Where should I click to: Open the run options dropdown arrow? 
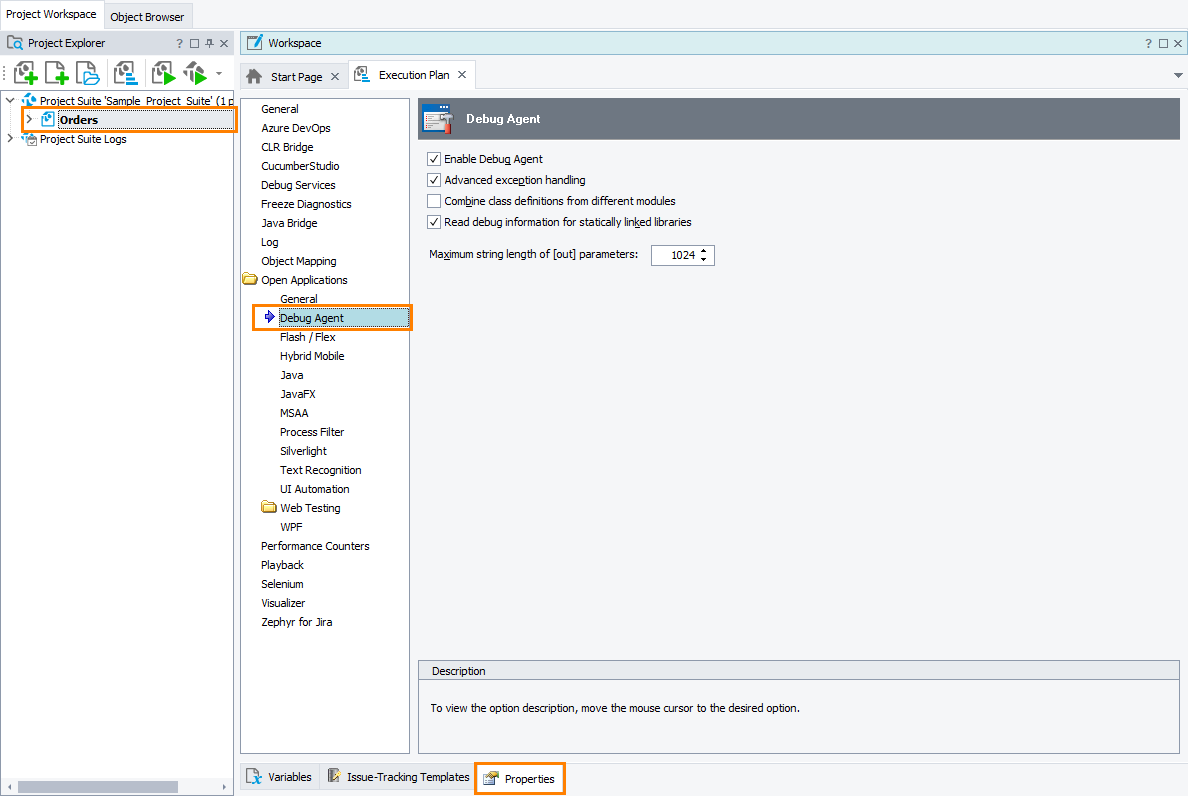(x=218, y=72)
